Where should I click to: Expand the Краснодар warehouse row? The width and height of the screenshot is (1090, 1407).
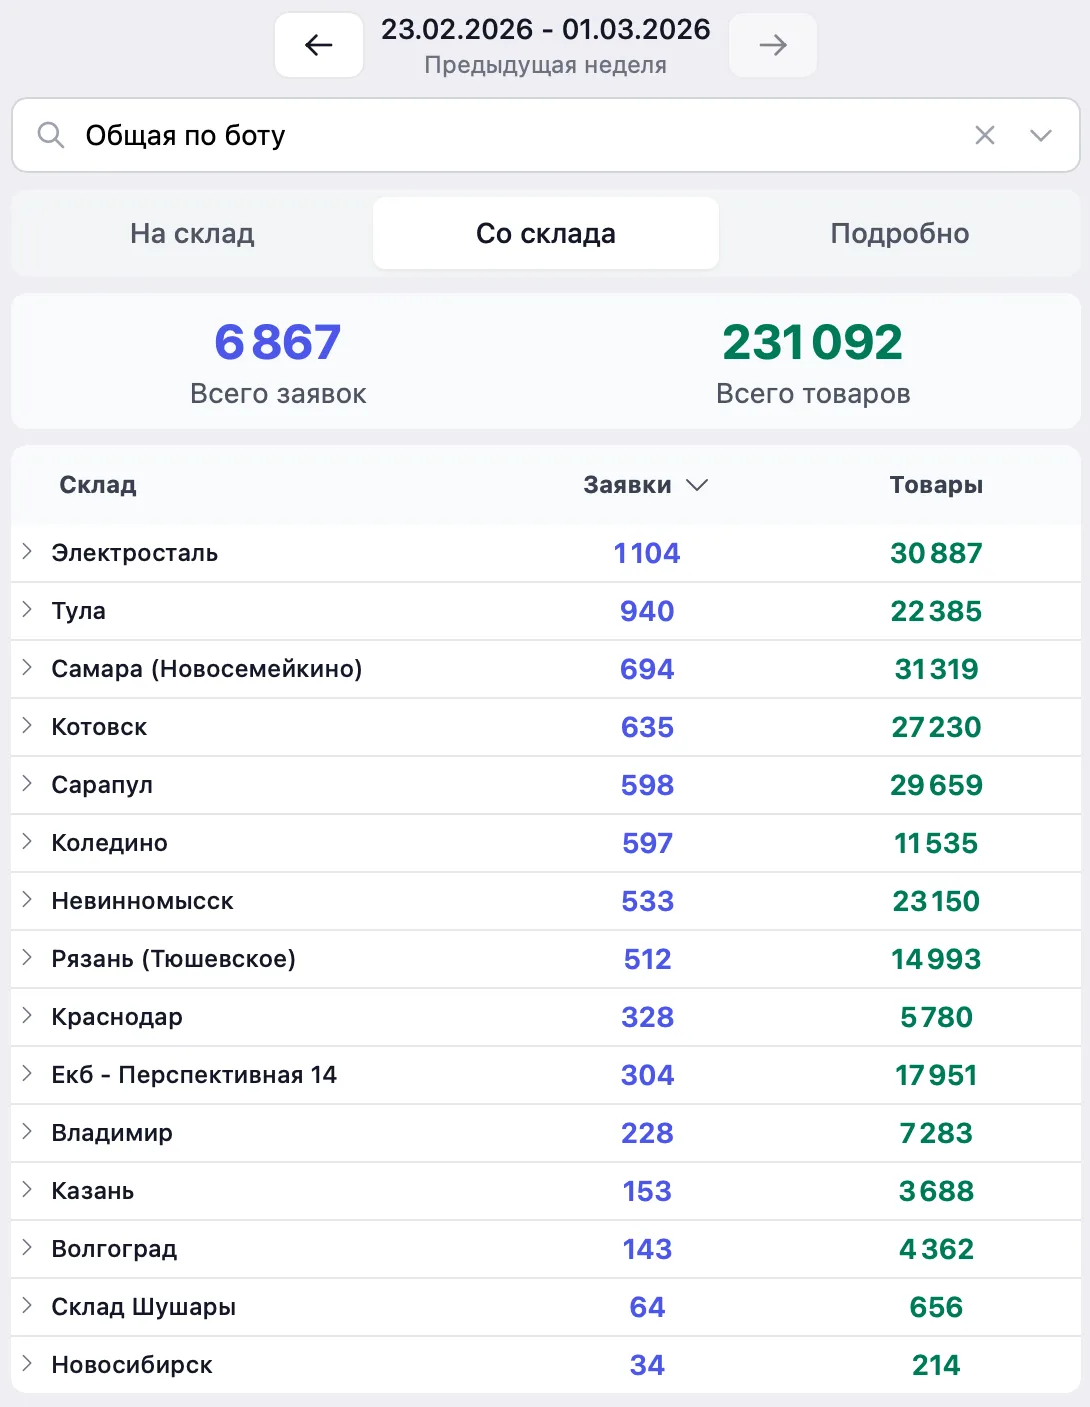click(x=27, y=1016)
